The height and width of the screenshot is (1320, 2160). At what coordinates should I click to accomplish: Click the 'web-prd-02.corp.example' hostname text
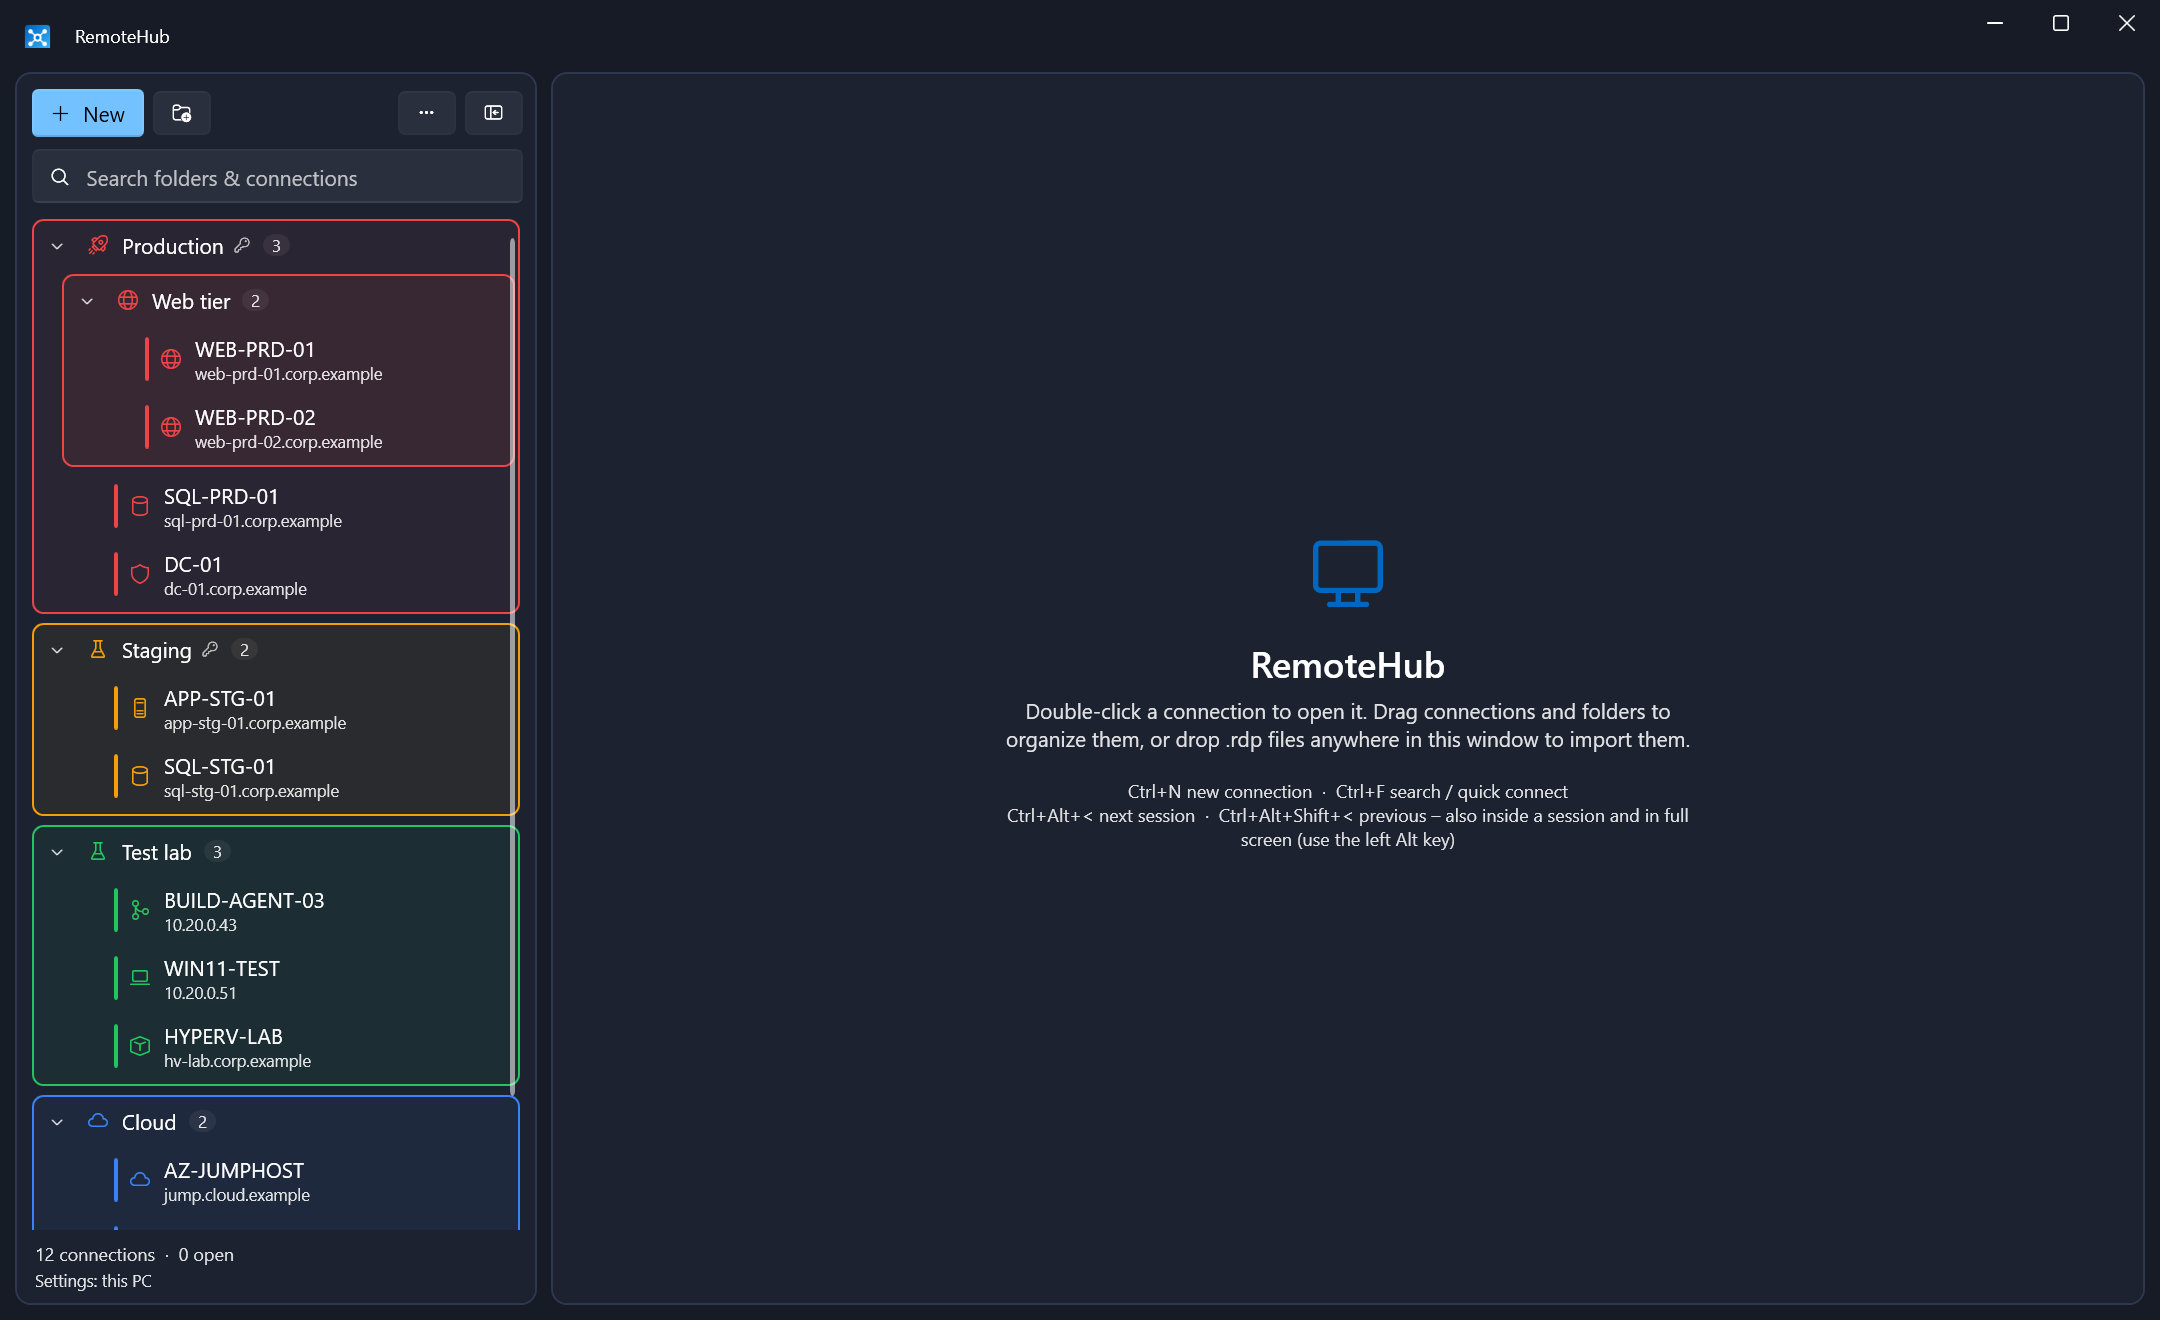[288, 442]
